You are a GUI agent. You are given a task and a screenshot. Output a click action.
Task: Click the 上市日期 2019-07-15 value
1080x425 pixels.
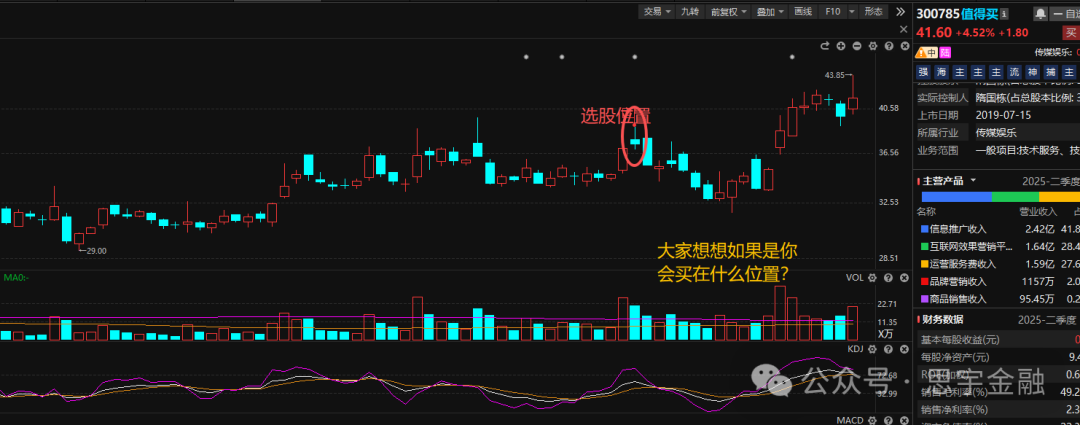pos(1003,115)
